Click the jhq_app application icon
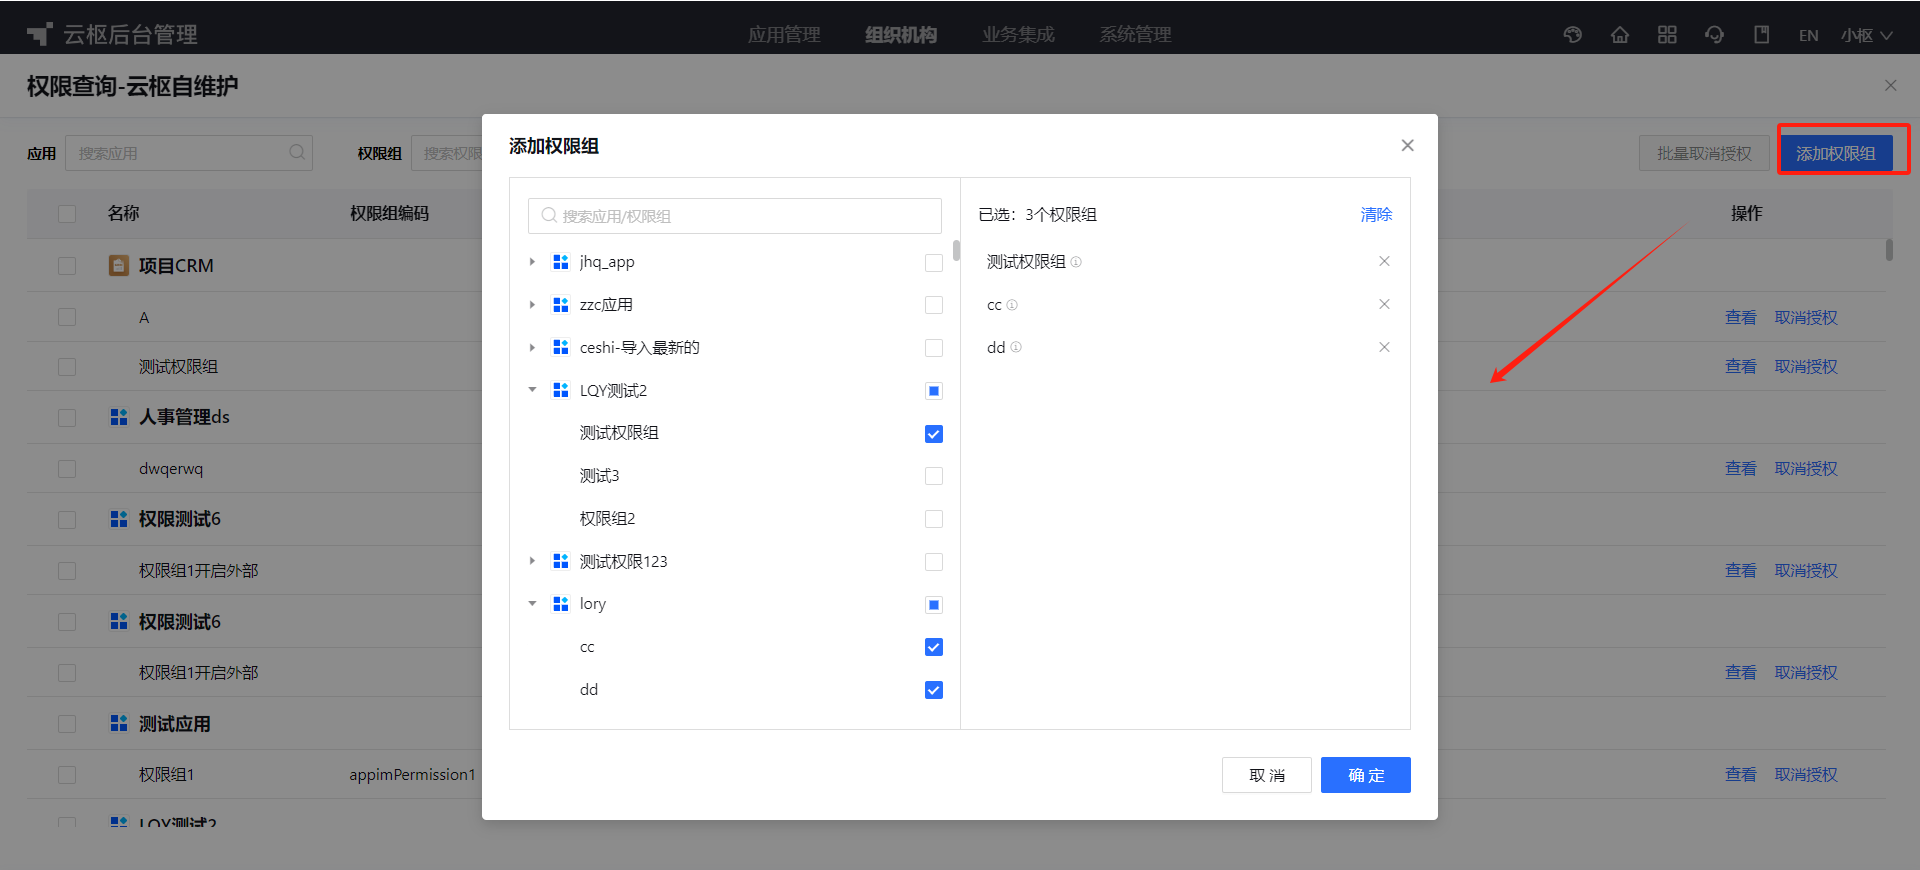This screenshot has height=870, width=1920. (561, 262)
